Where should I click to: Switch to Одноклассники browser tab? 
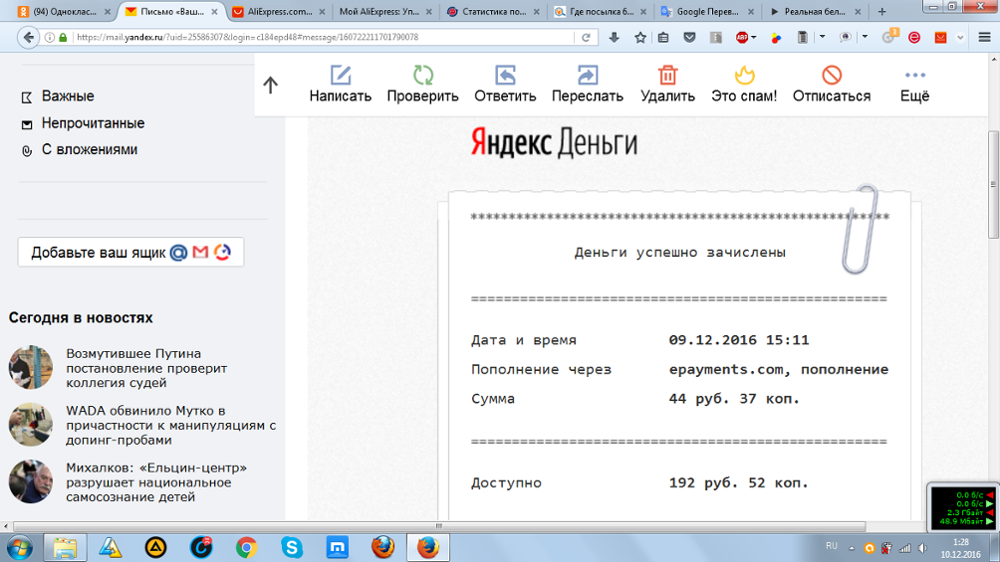tap(64, 11)
